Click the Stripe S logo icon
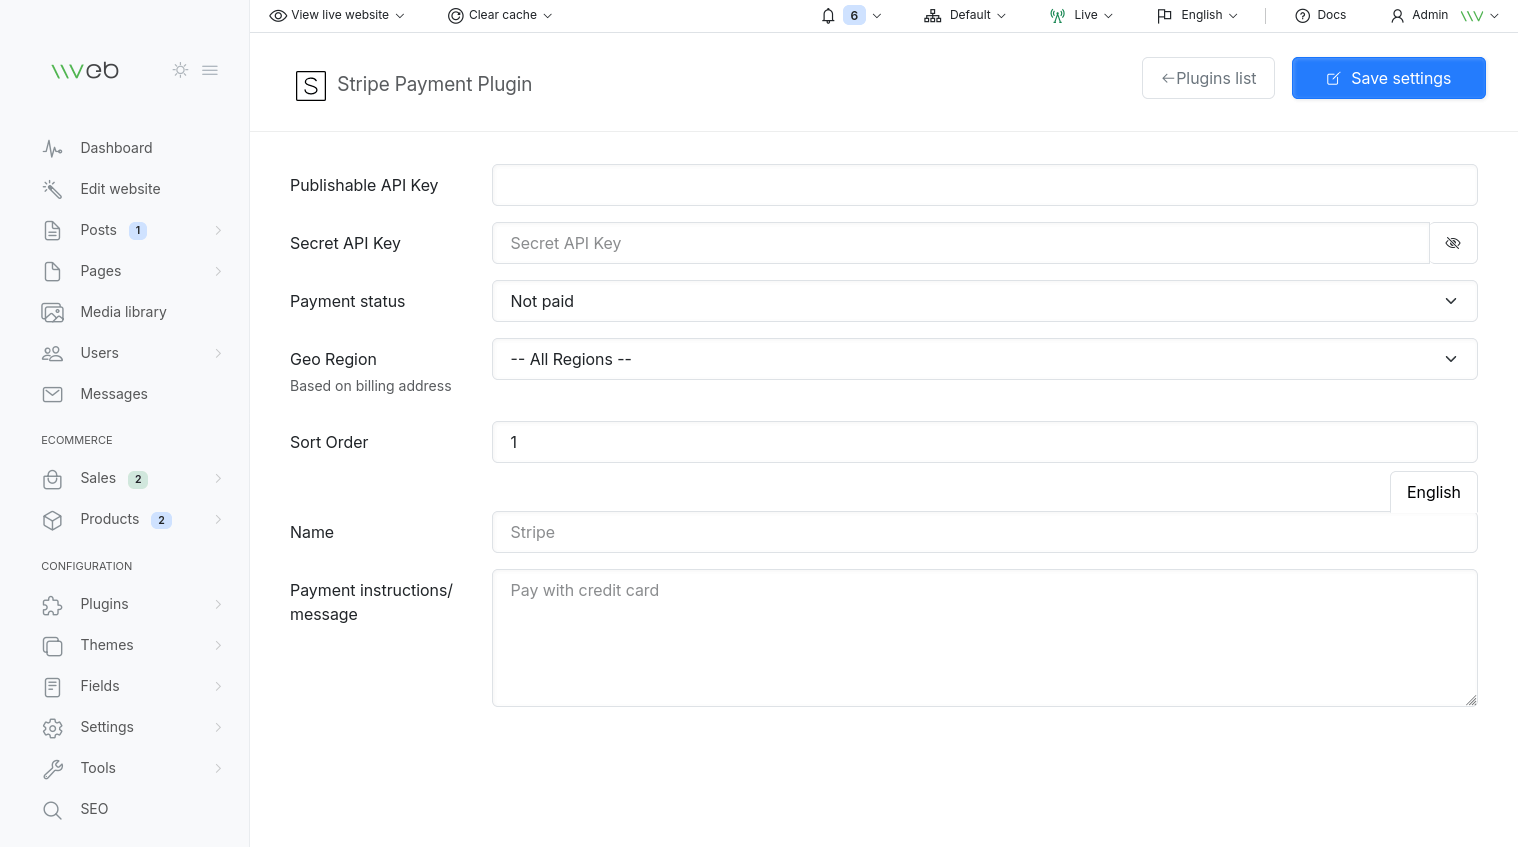Viewport: 1518px width, 847px height. click(311, 86)
